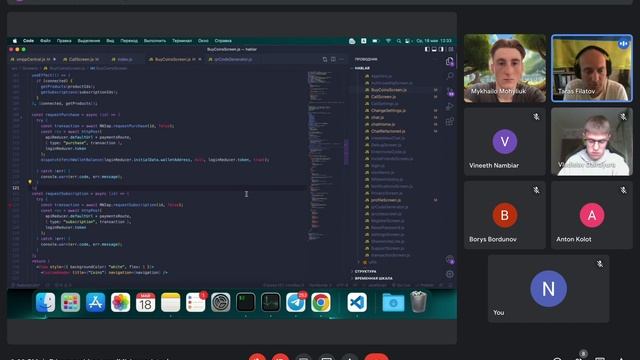Viewport: 640px width, 360px height.
Task: Open the Справка menu
Action: (x=223, y=41)
